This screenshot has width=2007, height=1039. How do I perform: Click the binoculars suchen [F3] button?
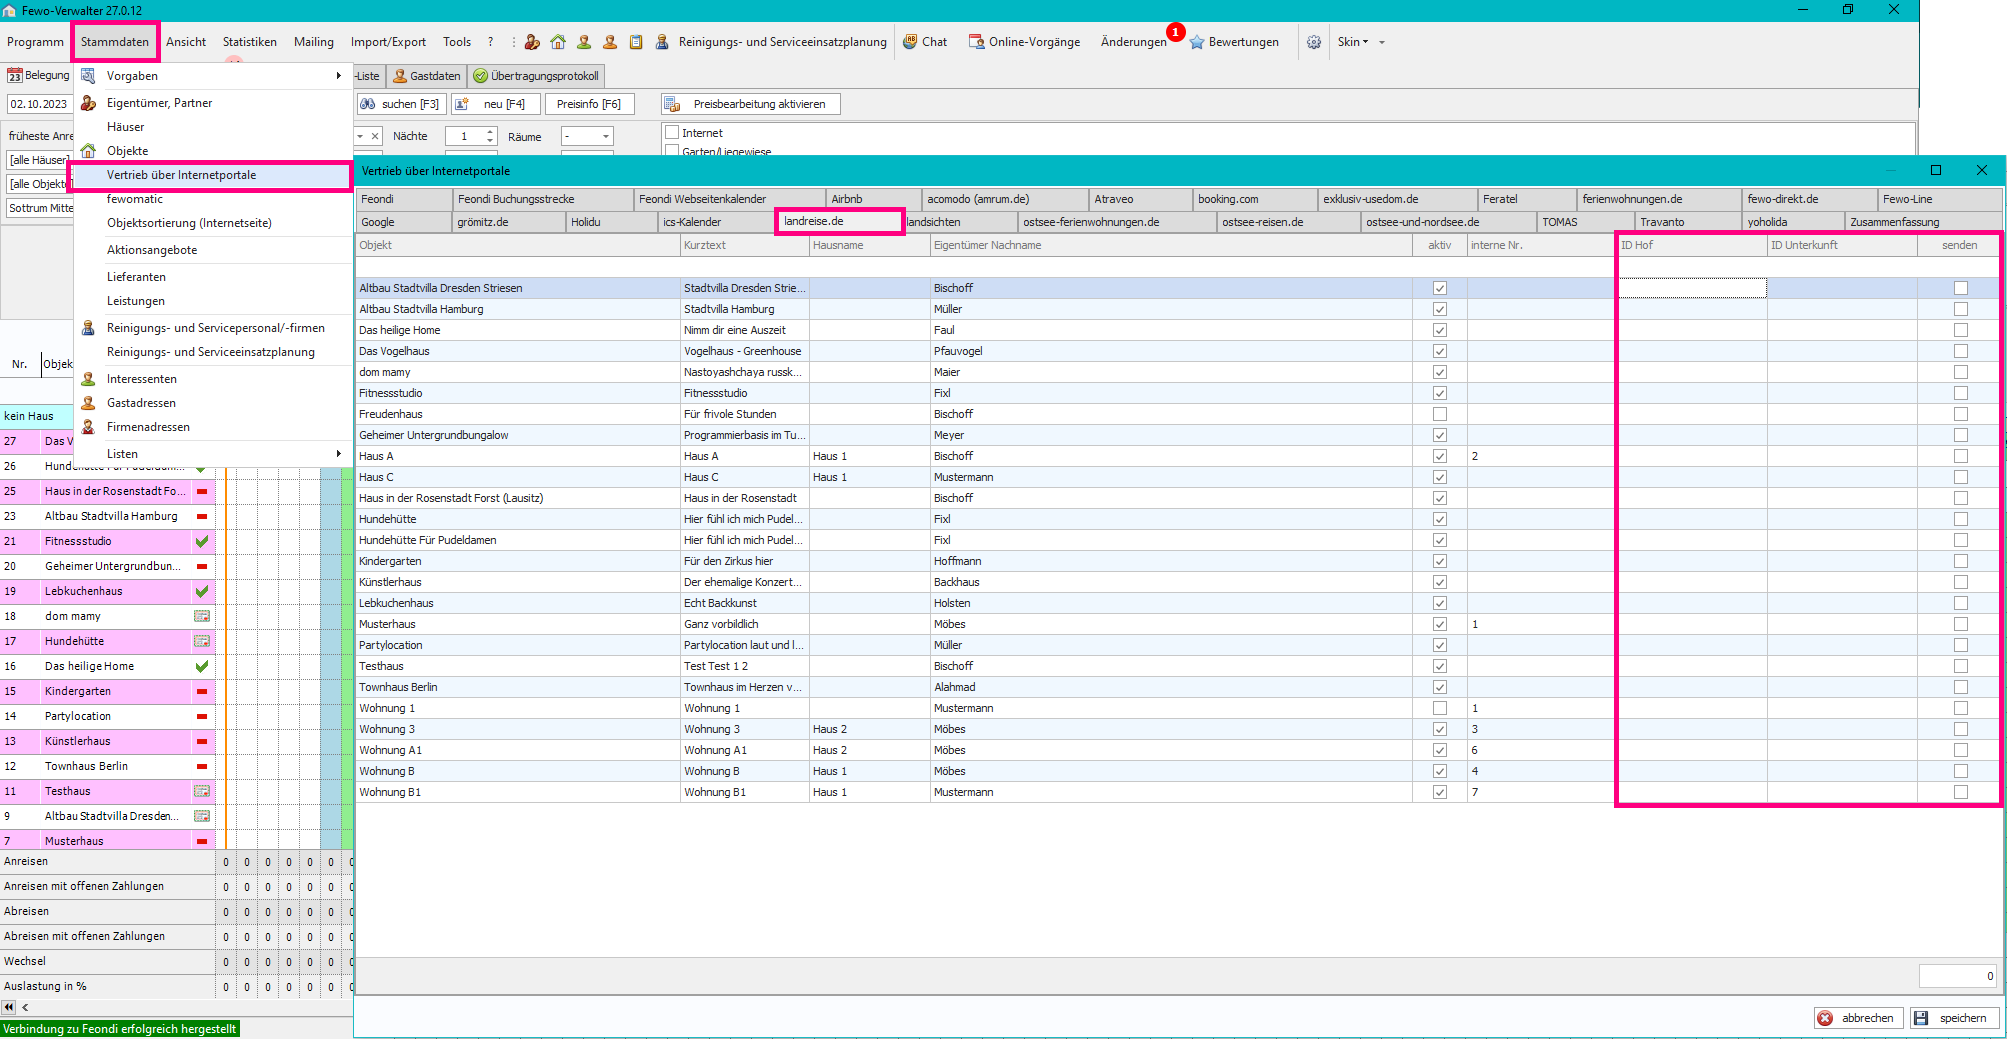coord(400,104)
